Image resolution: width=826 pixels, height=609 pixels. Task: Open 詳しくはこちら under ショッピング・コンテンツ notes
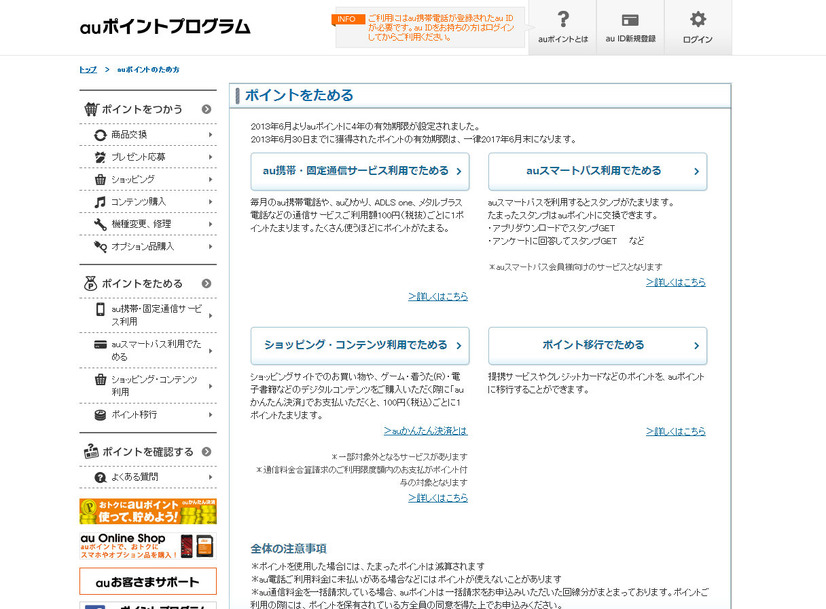[x=438, y=498]
